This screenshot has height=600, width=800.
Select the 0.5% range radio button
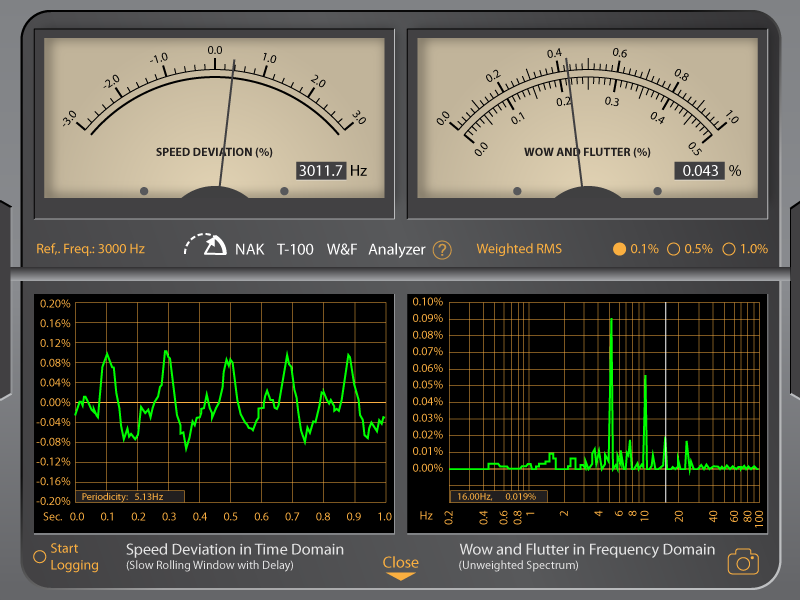click(673, 249)
